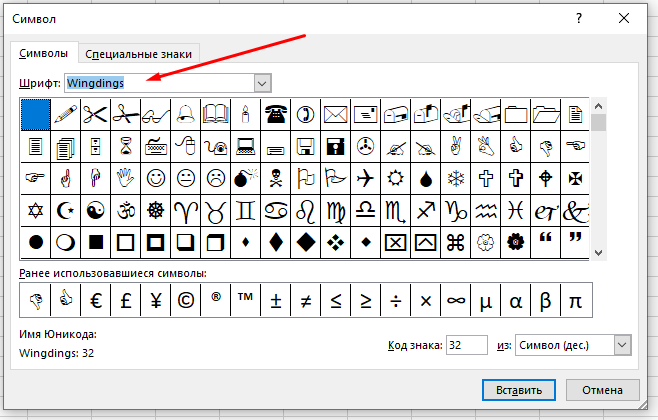Screen dimensions: 658x420
Task: Pick the boxed X symbol
Action: point(396,242)
